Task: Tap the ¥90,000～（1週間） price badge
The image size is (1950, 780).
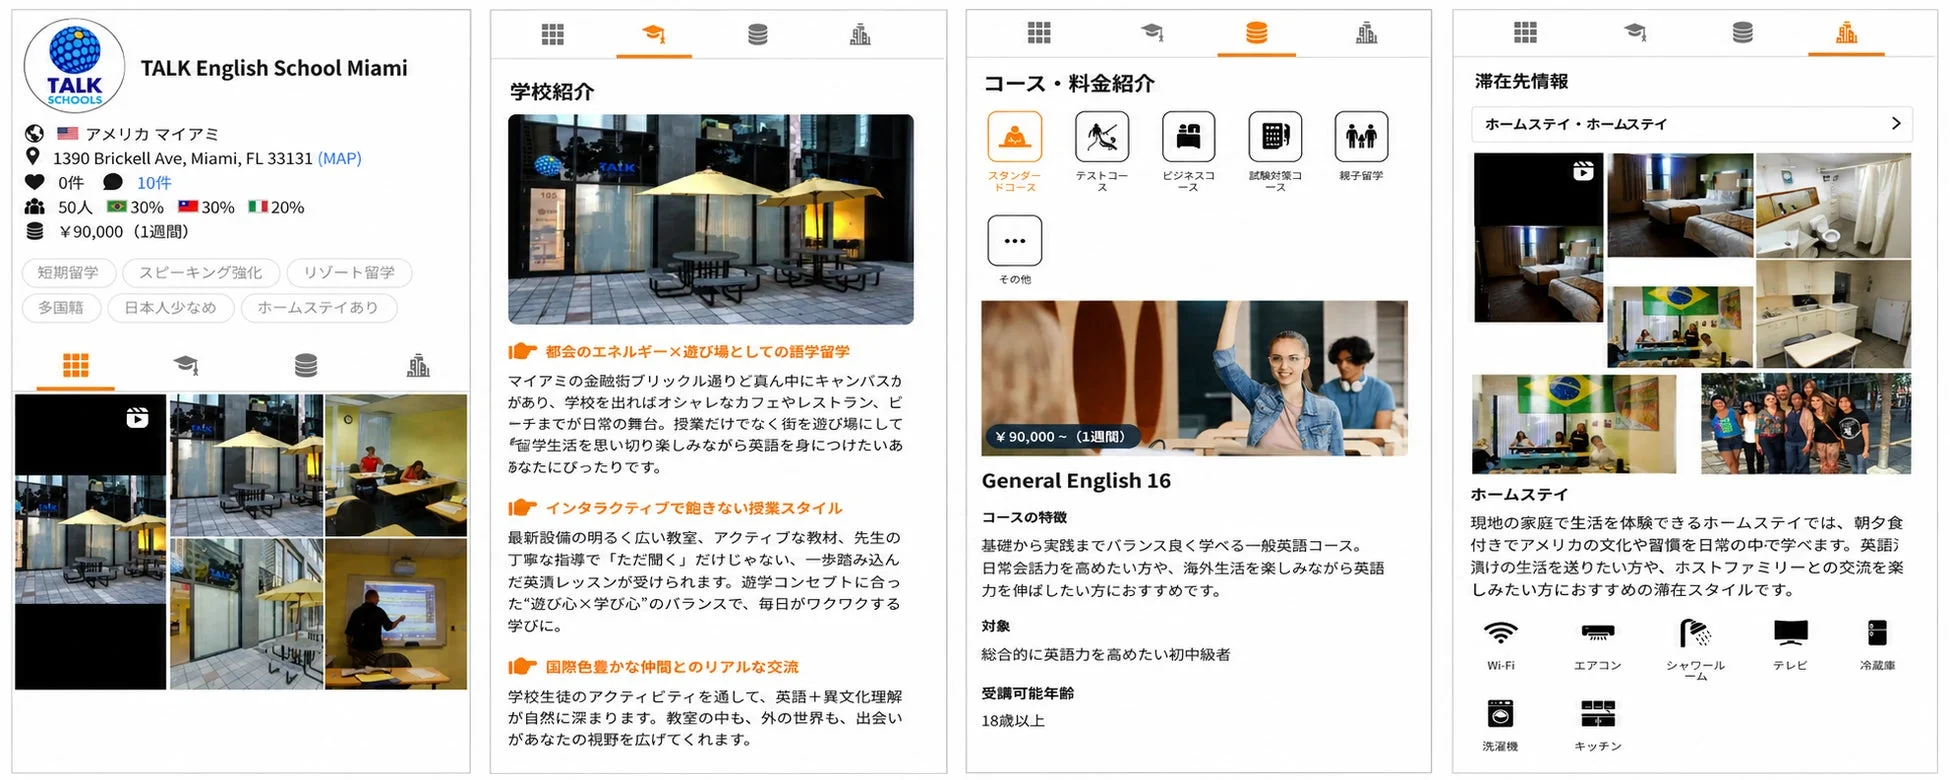Action: point(1060,436)
